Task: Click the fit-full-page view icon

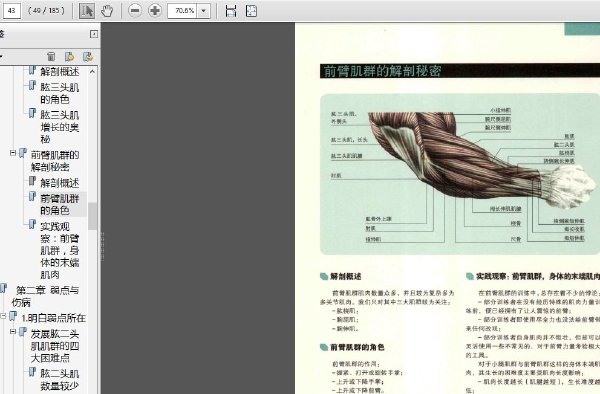Action: (x=251, y=11)
